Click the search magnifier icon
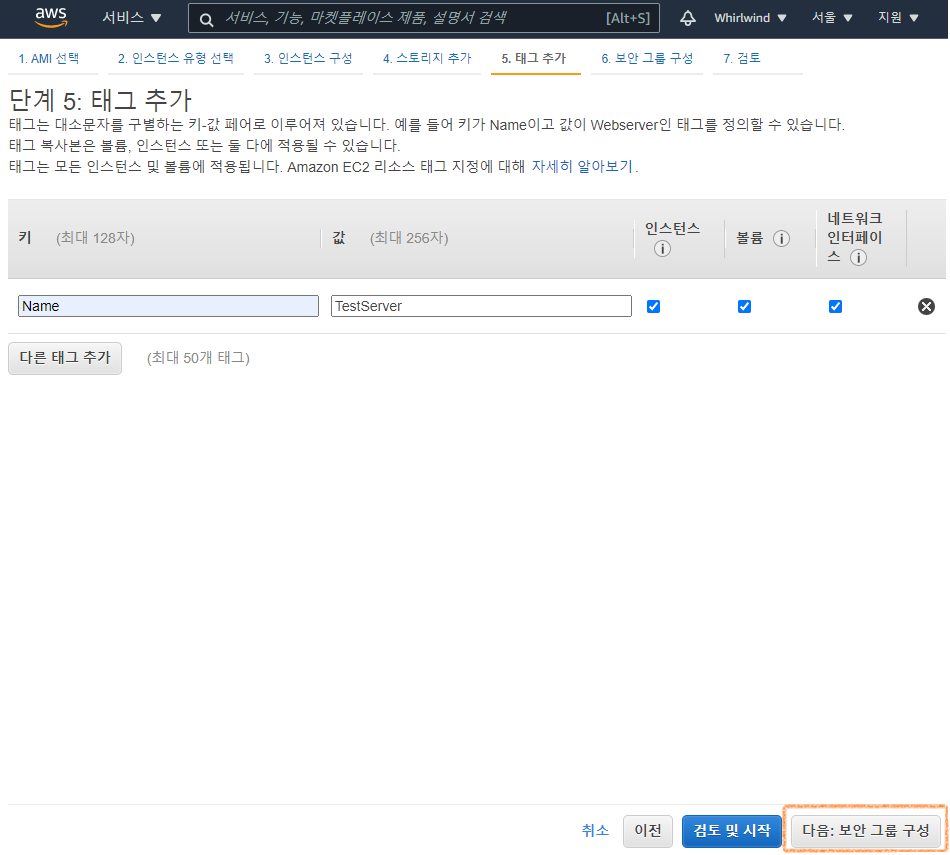 206,19
